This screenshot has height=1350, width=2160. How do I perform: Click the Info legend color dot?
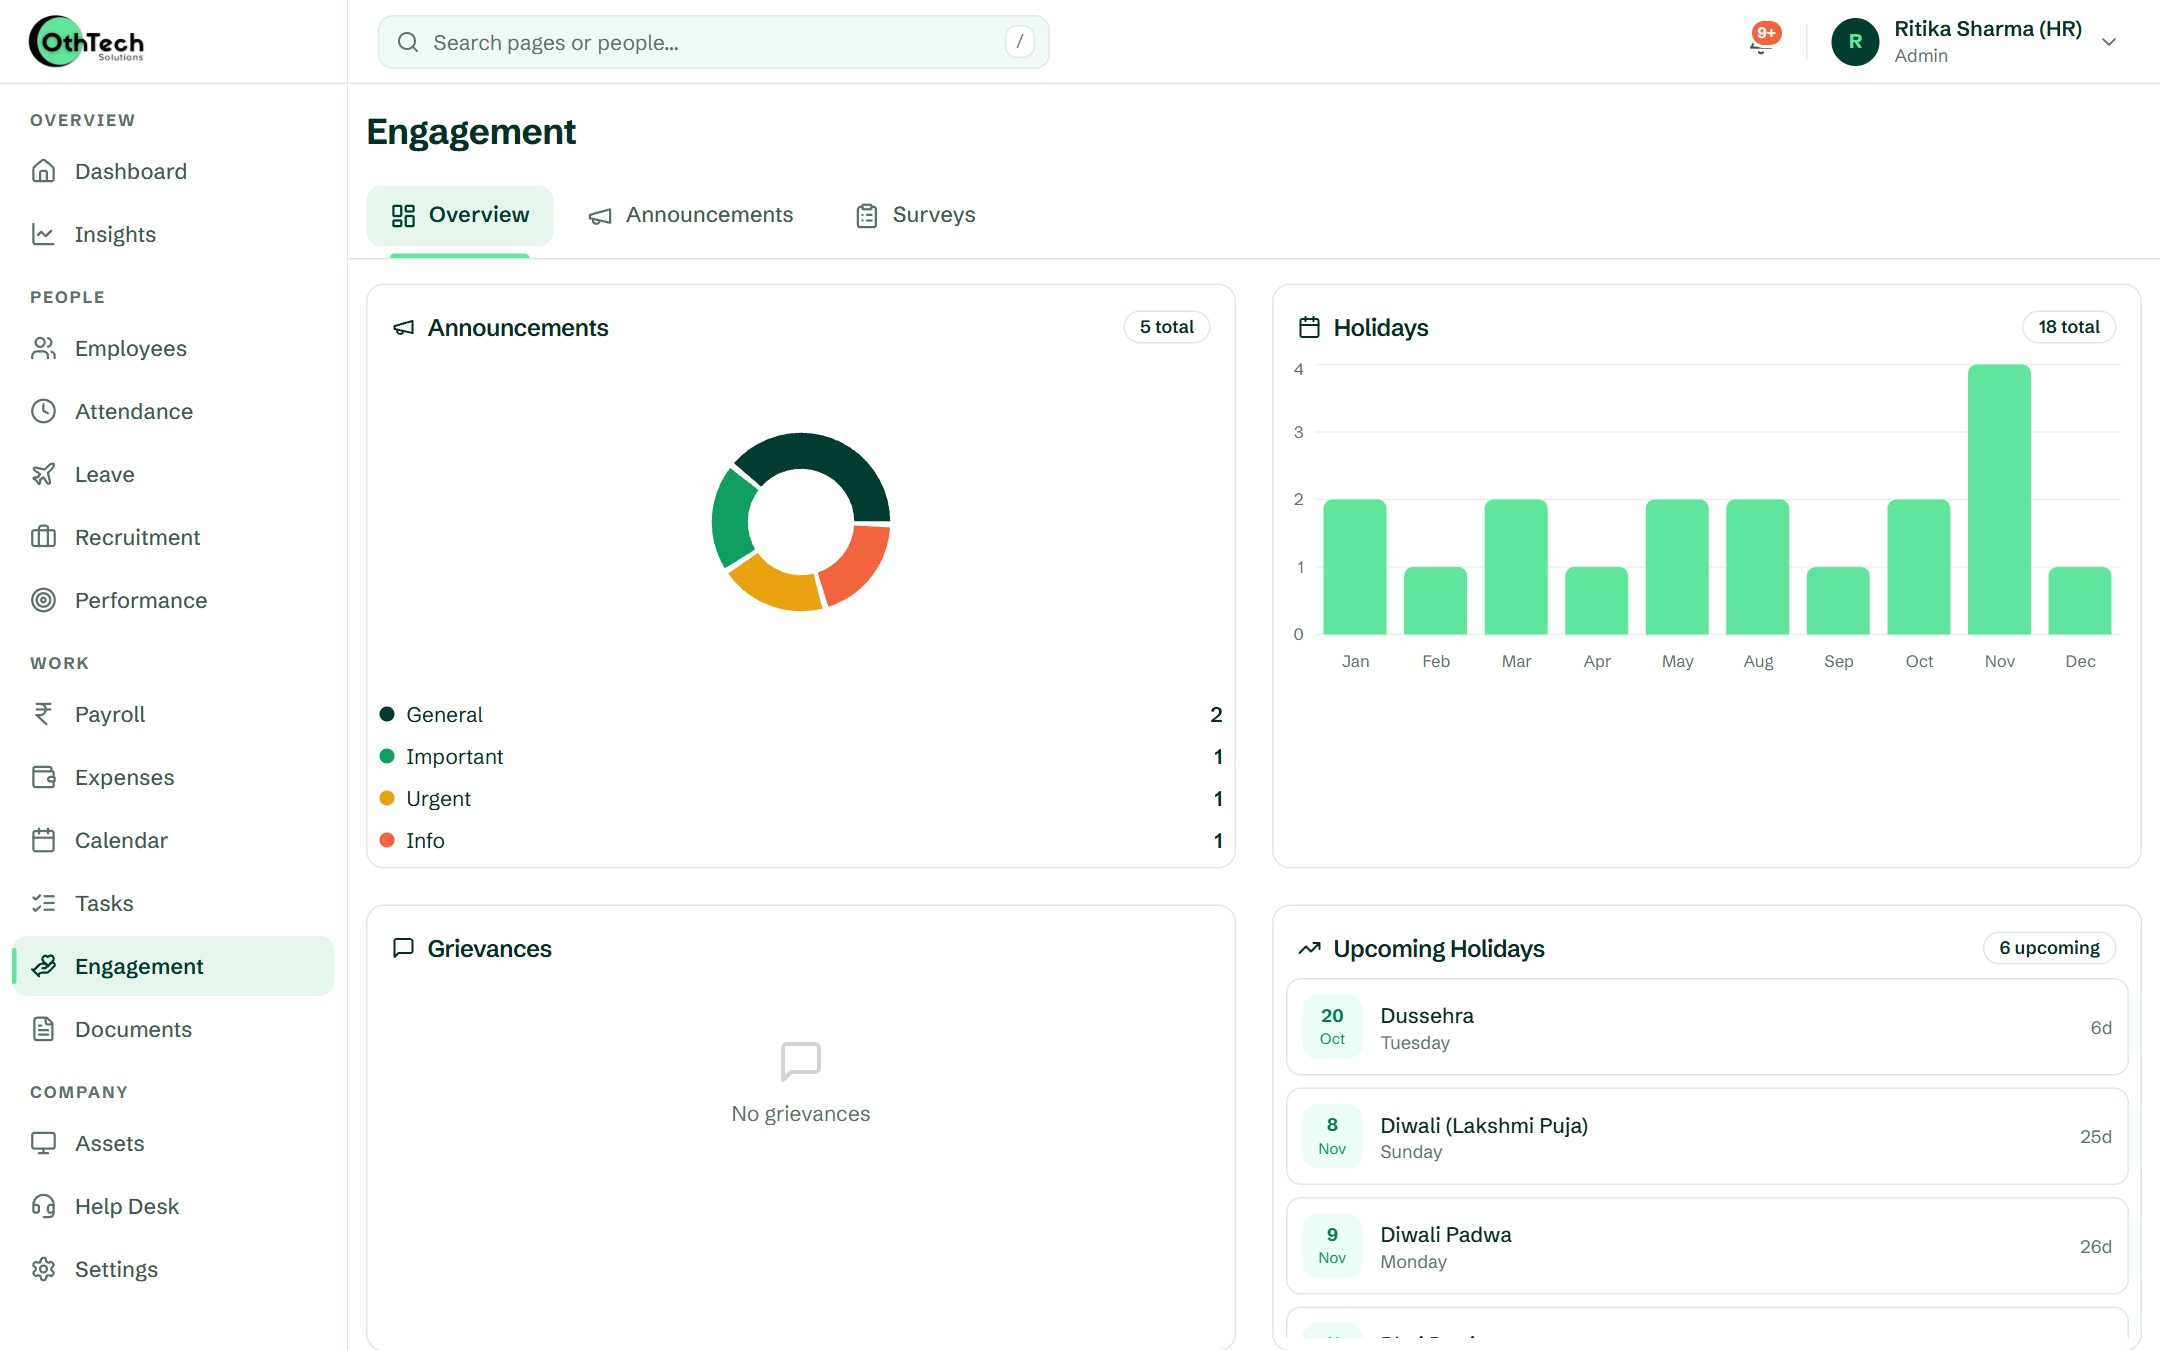pos(387,840)
